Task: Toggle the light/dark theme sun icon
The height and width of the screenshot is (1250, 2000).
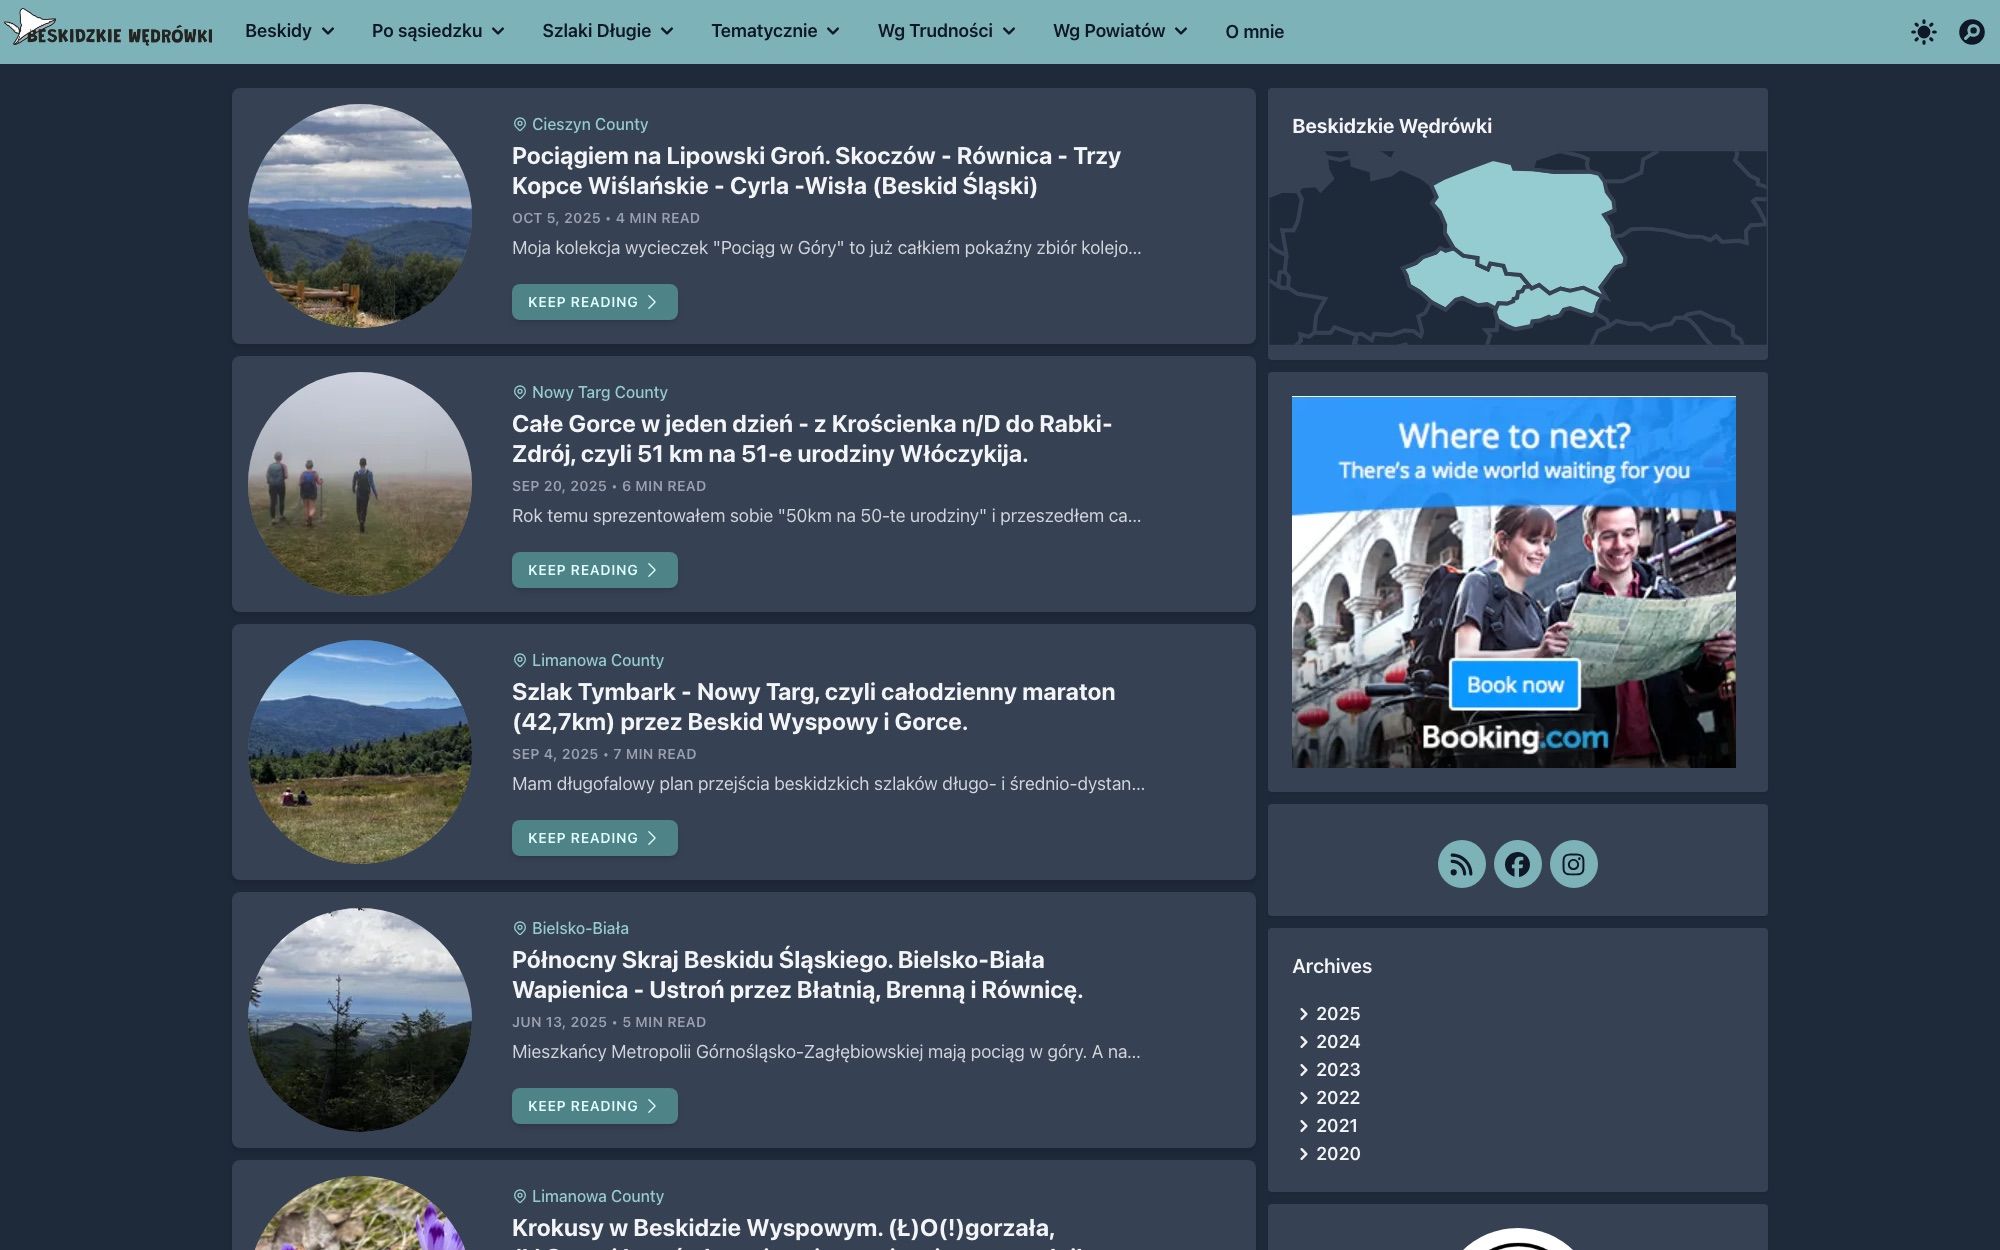Action: coord(1923,32)
